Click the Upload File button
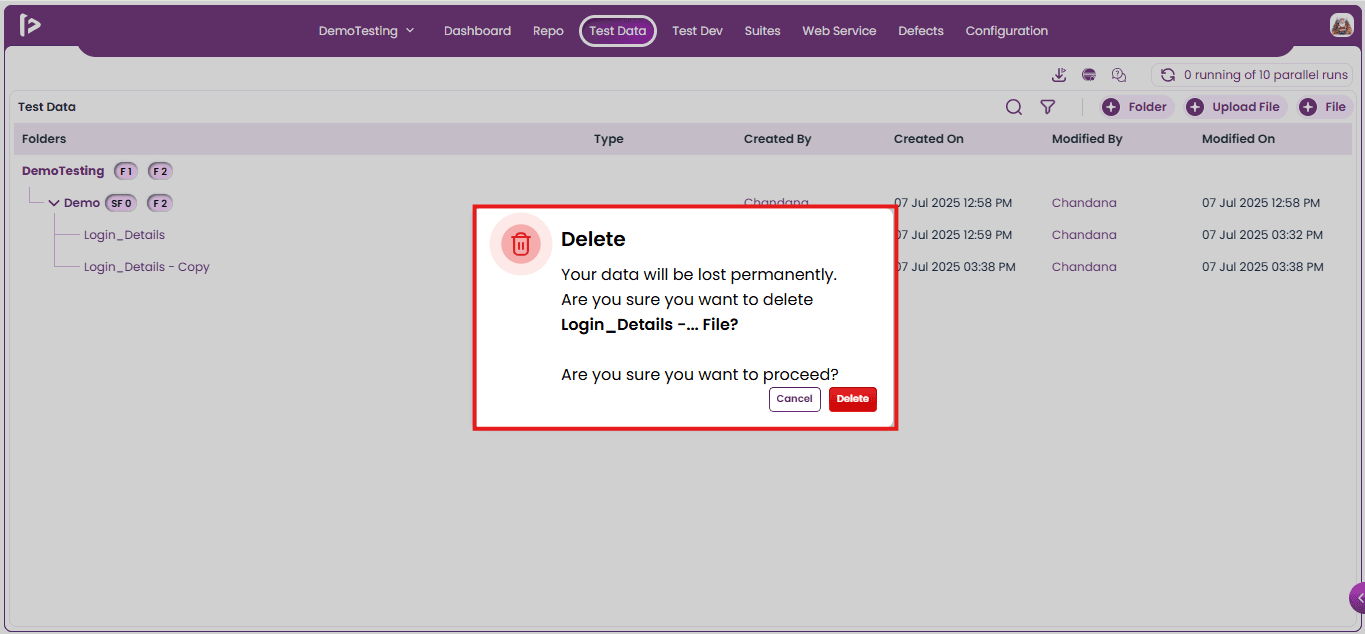 [x=1235, y=107]
